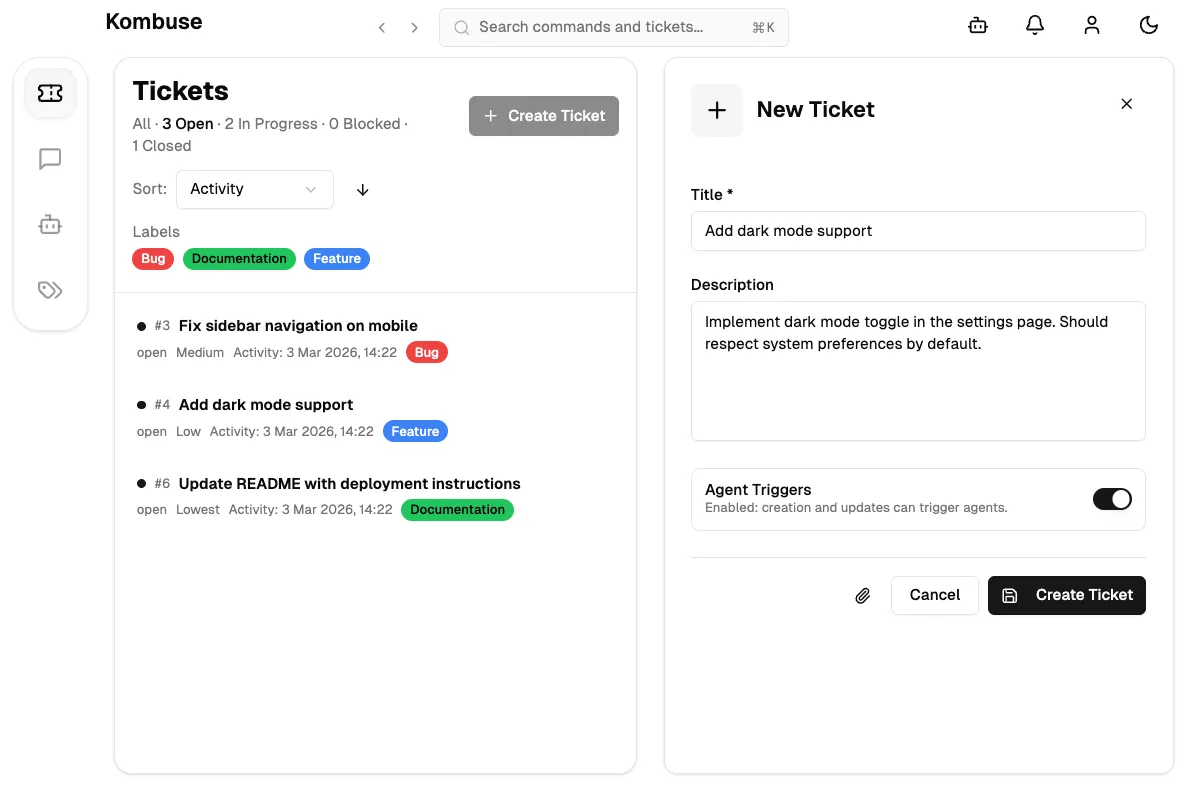Click the search commands and tickets field
Image resolution: width=1200 pixels, height=800 pixels.
click(x=613, y=27)
